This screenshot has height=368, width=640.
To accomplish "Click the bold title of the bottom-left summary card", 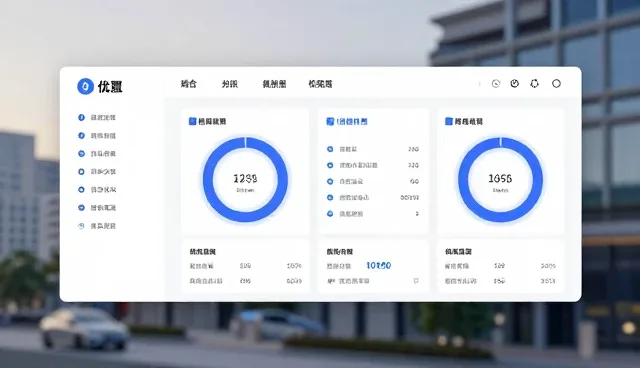I will pos(202,252).
